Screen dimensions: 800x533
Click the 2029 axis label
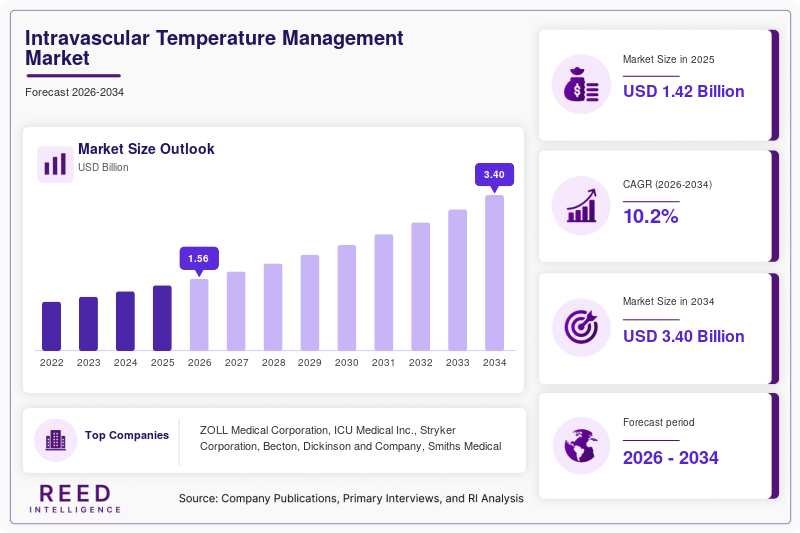pos(310,363)
